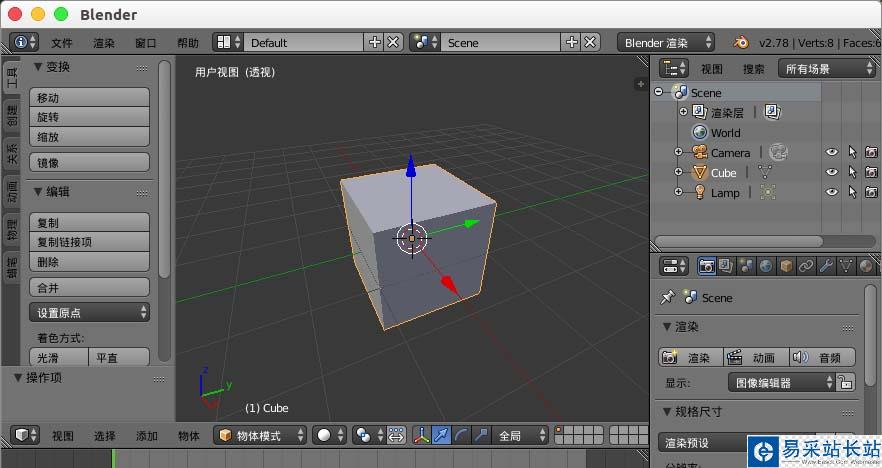Delete the current Scene
The height and width of the screenshot is (468, 882).
coord(590,42)
